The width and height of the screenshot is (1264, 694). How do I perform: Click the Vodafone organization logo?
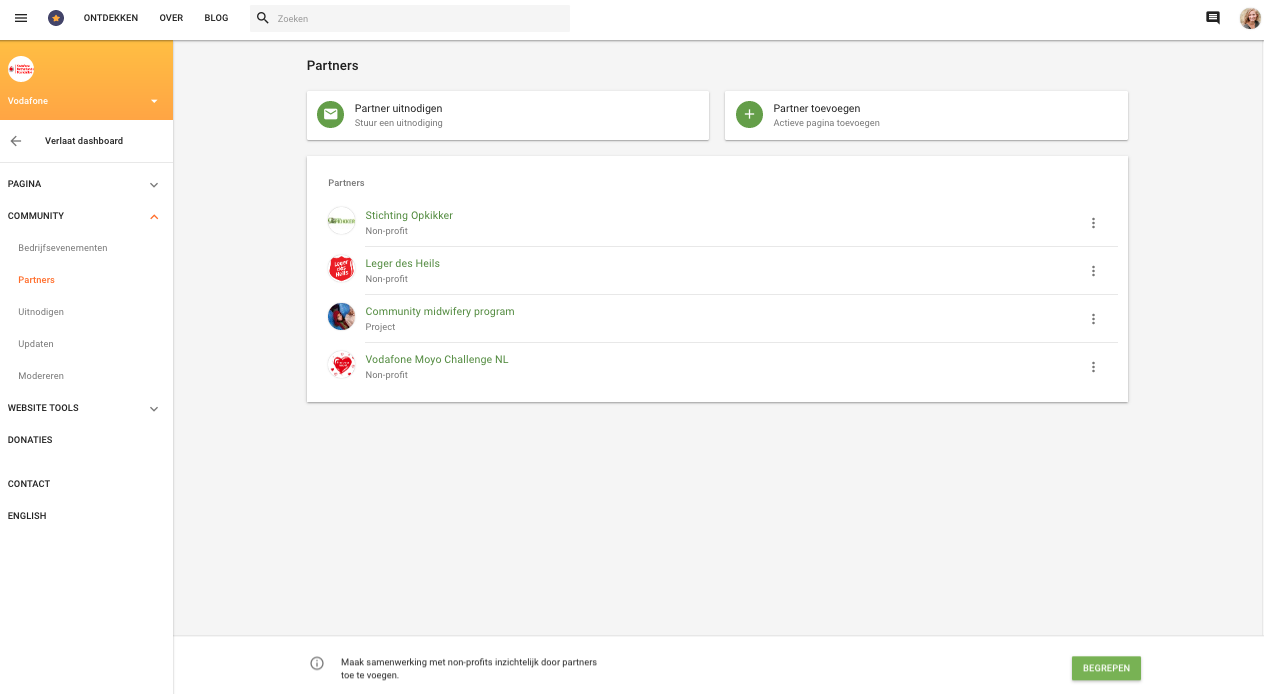[x=21, y=68]
